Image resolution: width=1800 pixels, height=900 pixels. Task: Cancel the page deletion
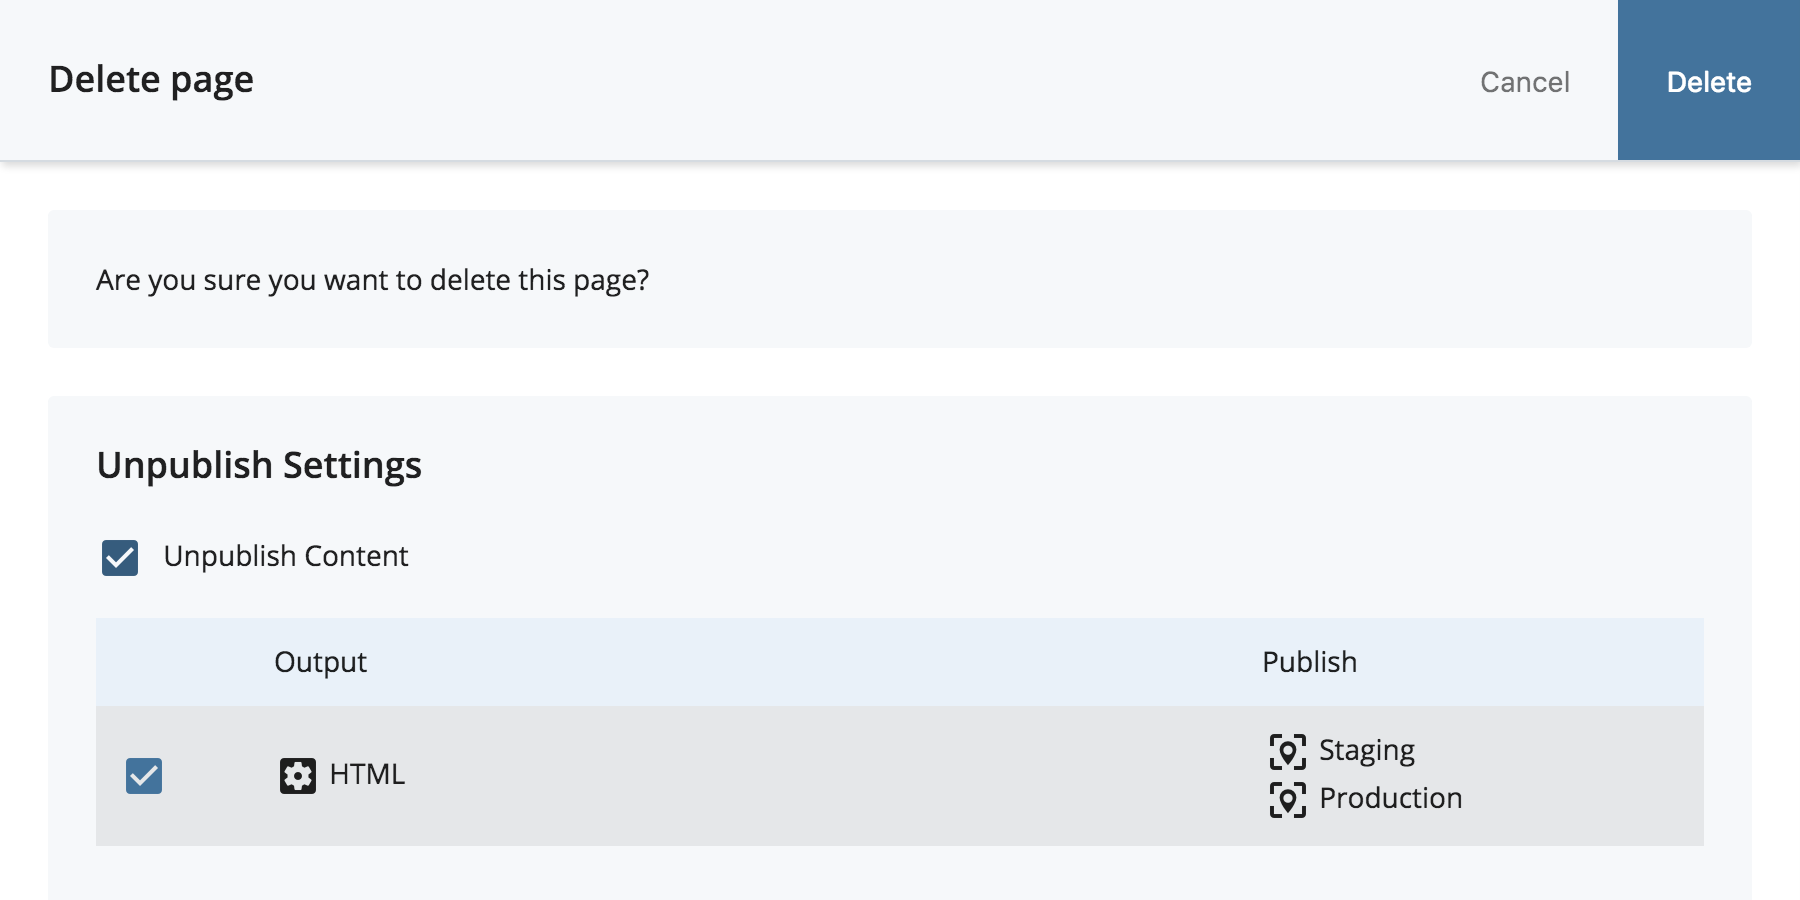coord(1524,82)
